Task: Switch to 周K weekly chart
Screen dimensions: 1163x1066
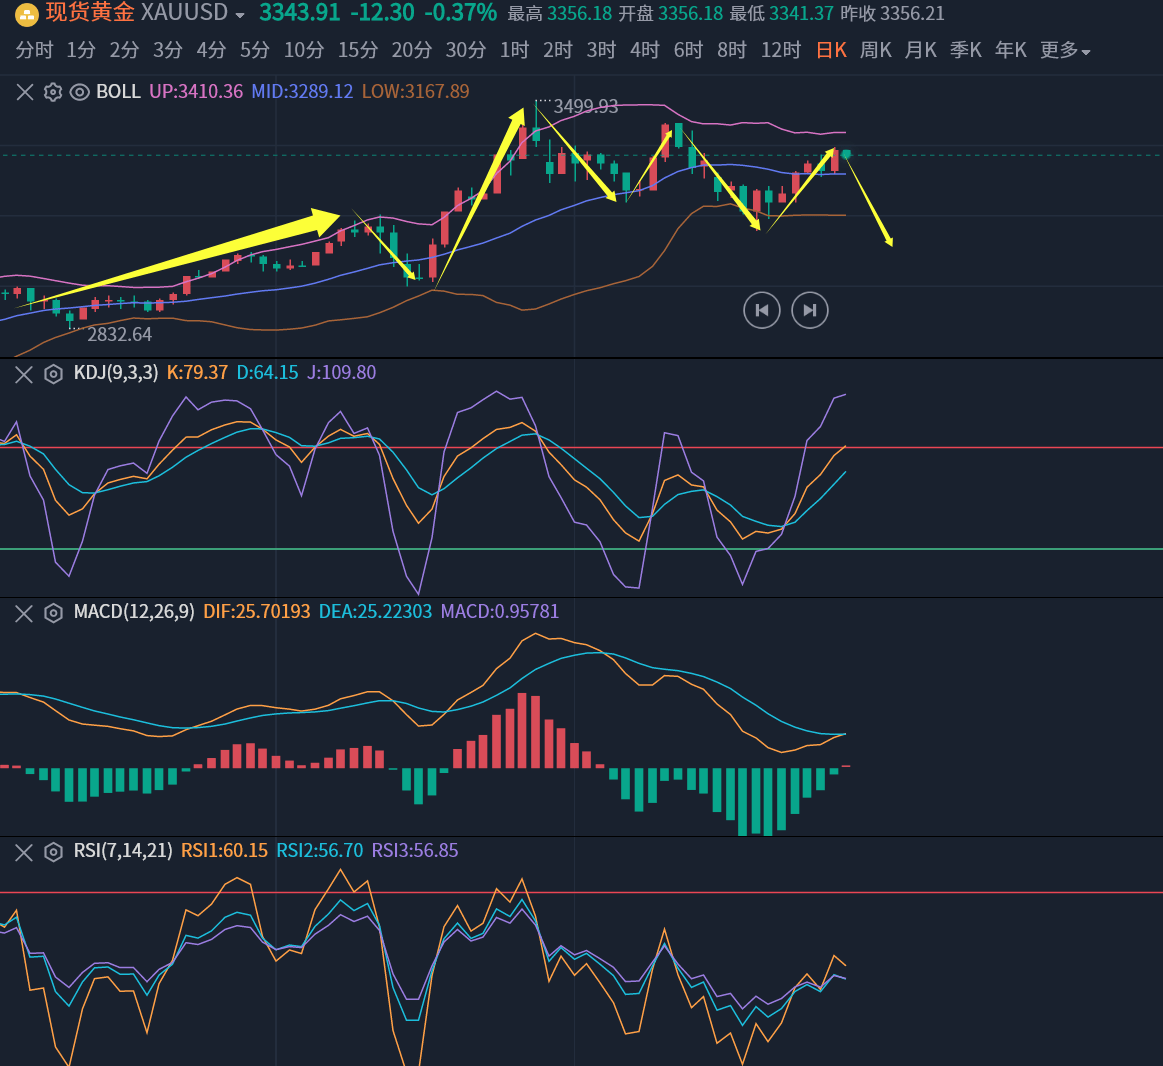Action: (x=876, y=50)
